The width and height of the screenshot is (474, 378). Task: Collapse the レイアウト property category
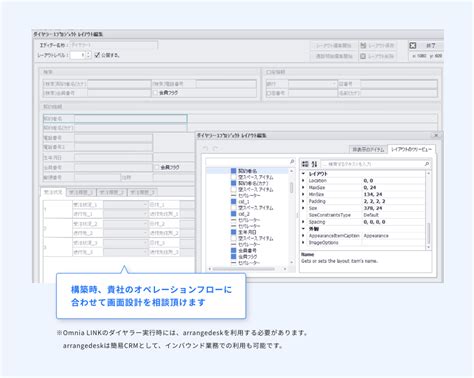[x=303, y=174]
